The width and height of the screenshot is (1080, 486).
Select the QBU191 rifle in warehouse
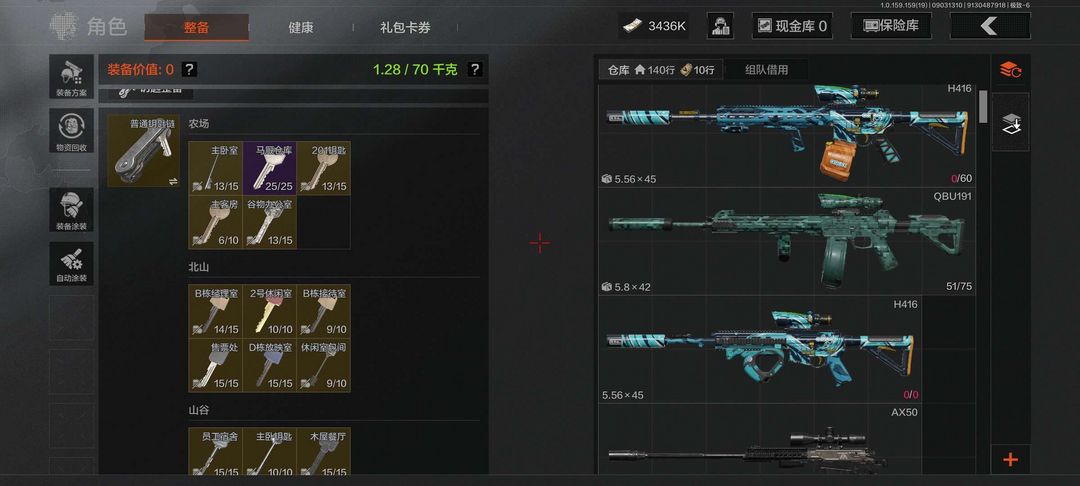click(787, 241)
